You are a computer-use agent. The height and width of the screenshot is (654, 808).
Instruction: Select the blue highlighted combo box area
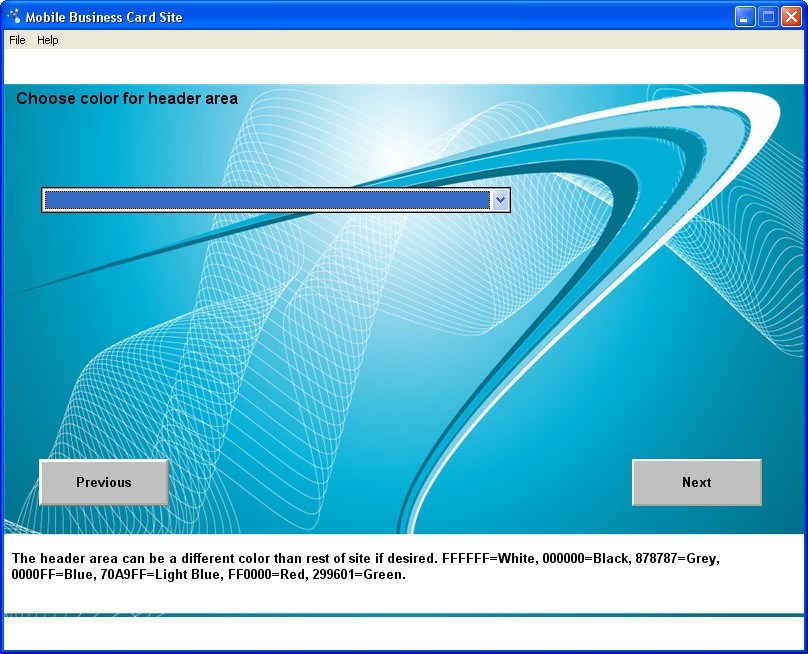(x=265, y=199)
